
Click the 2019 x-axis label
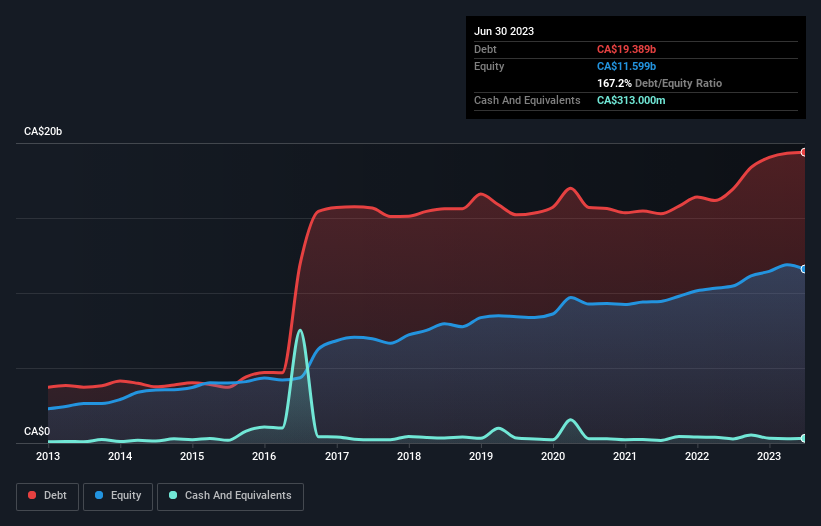[x=481, y=456]
